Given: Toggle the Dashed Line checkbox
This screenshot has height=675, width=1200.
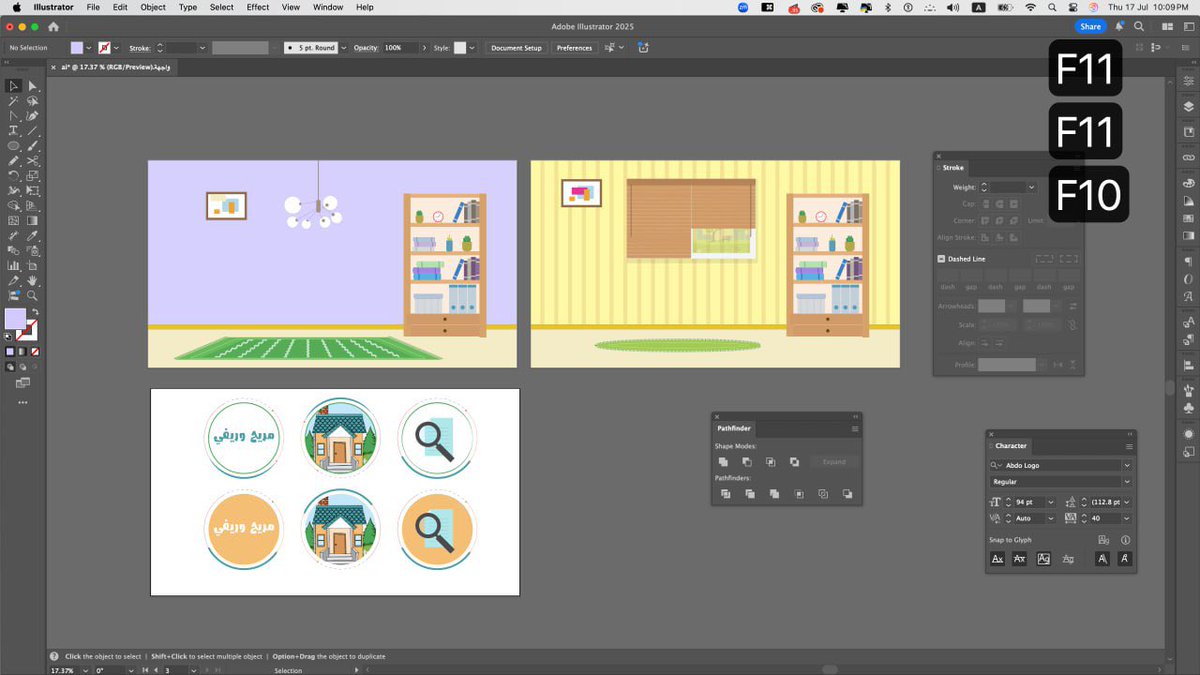Looking at the screenshot, I should pyautogui.click(x=941, y=259).
